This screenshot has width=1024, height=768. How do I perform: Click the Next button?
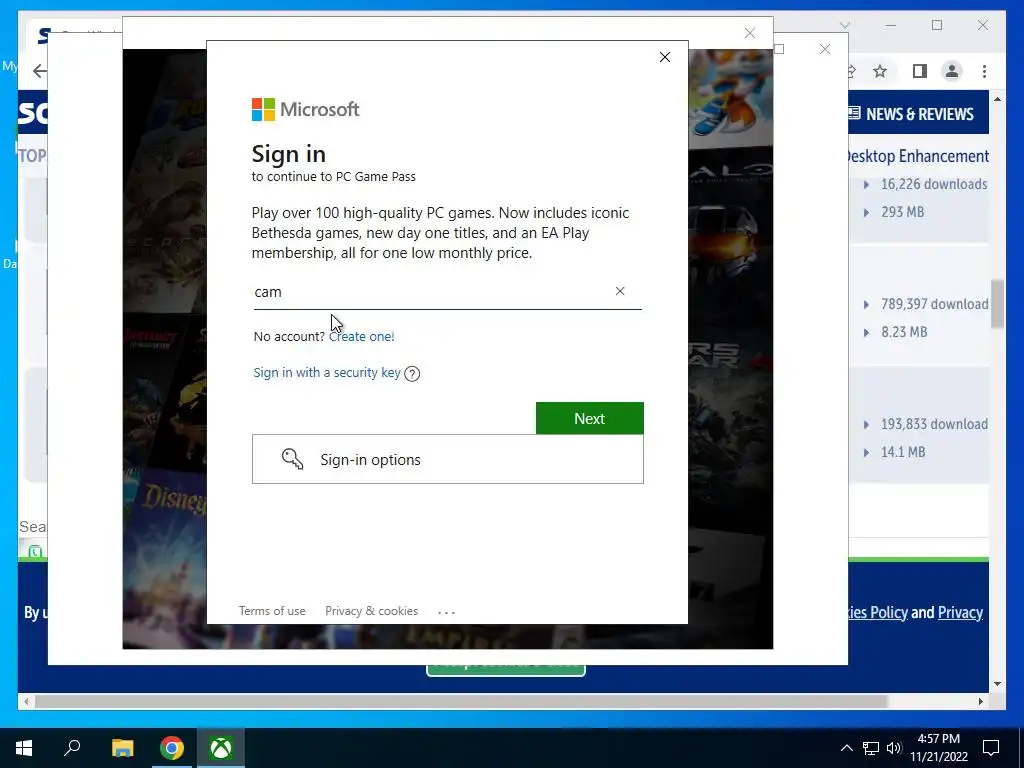tap(590, 418)
